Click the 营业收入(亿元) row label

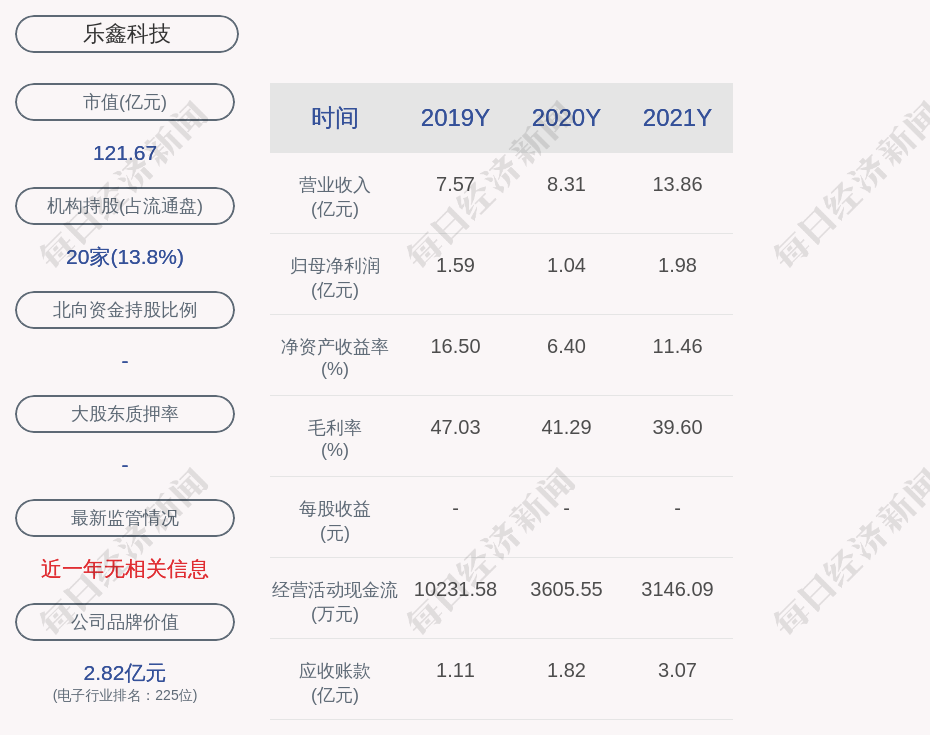pos(335,197)
